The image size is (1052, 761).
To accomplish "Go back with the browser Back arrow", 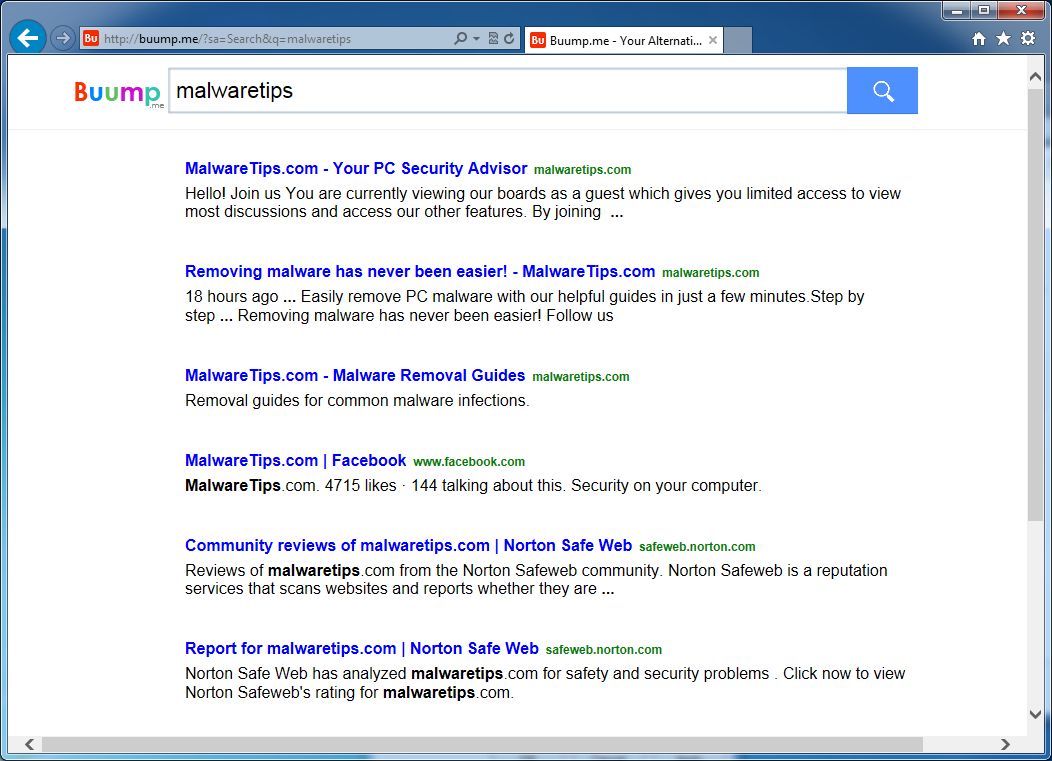I will point(28,38).
